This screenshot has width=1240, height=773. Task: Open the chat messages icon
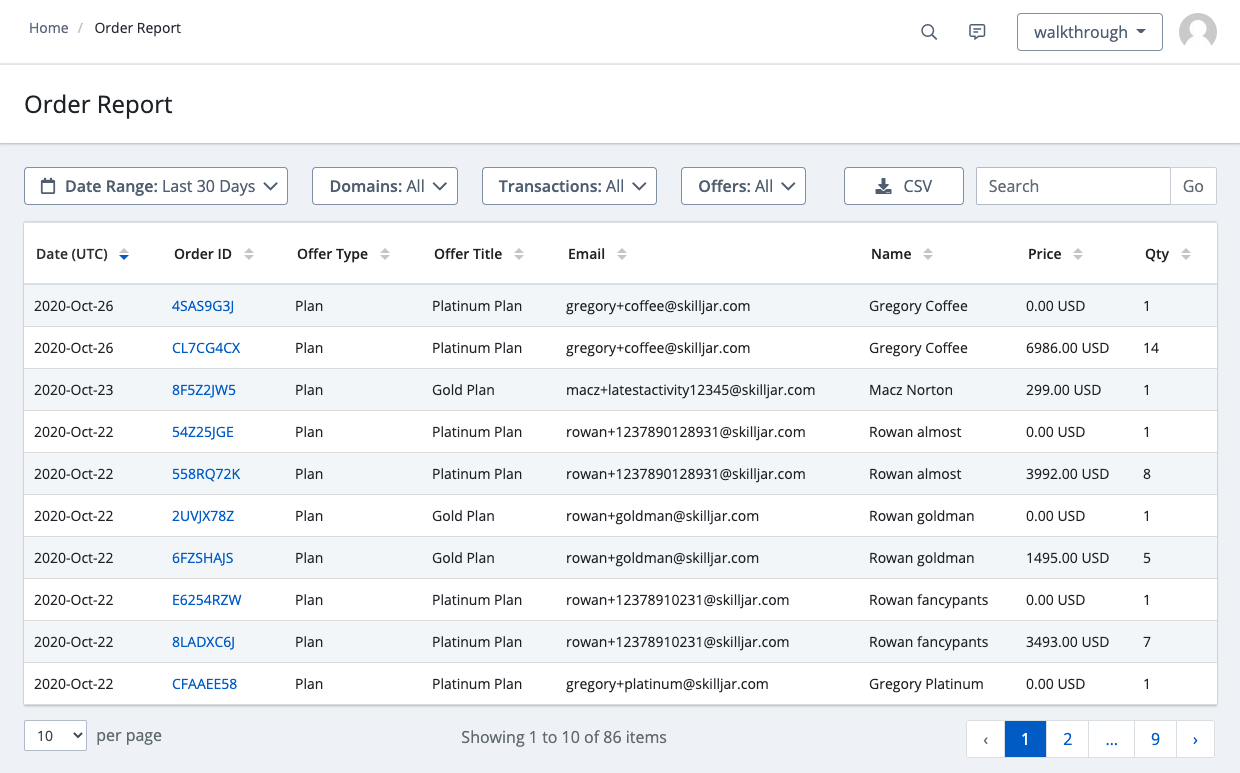977,32
